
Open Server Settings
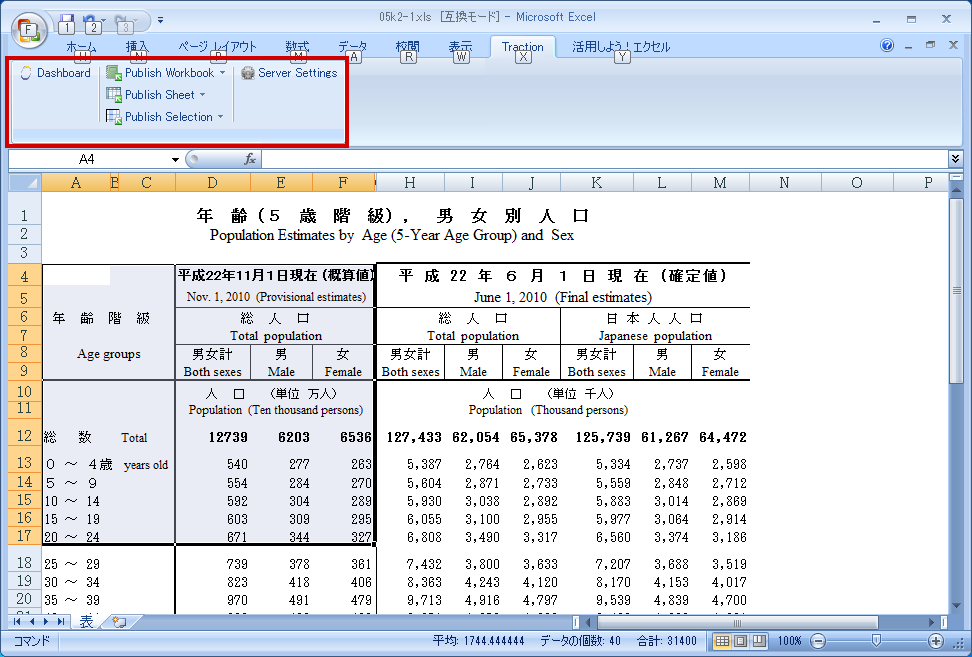point(289,73)
